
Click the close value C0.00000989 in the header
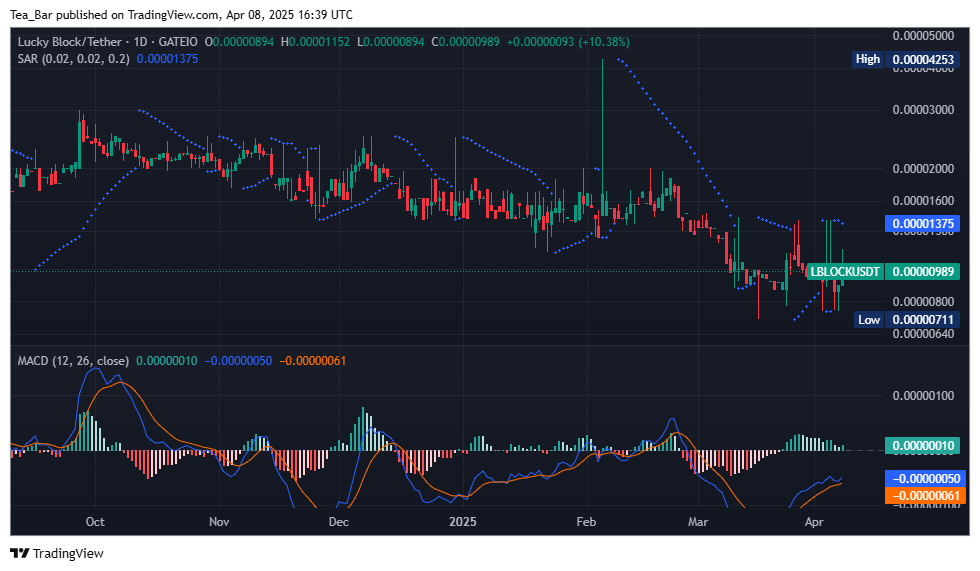click(466, 42)
